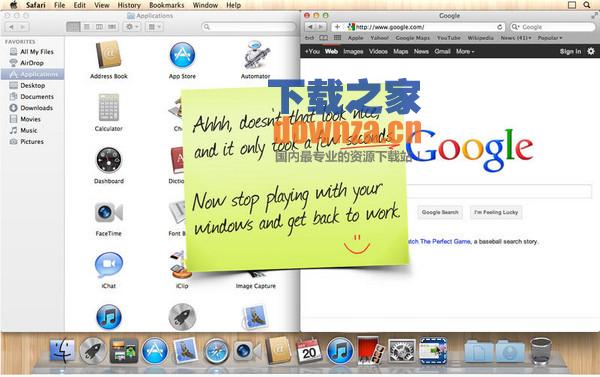Switch Finder to column view

[99, 27]
